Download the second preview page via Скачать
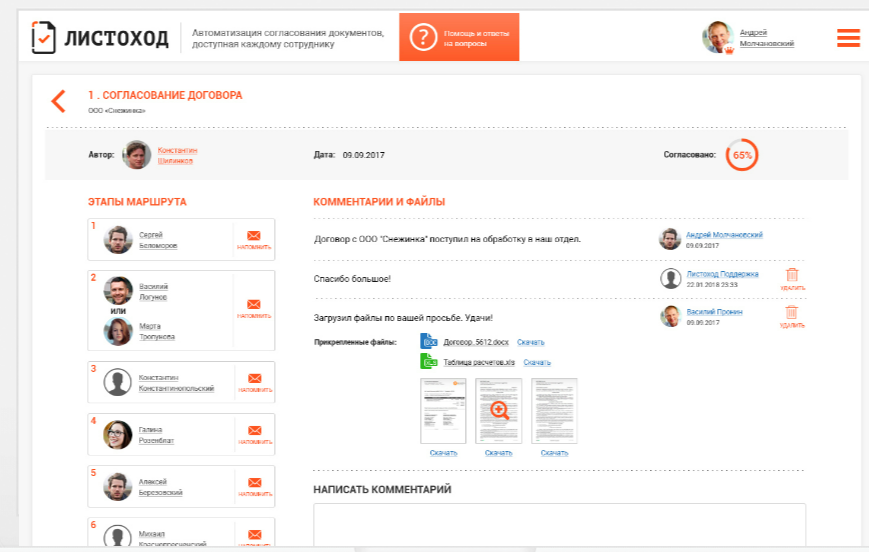Image resolution: width=869 pixels, height=552 pixels. (499, 453)
